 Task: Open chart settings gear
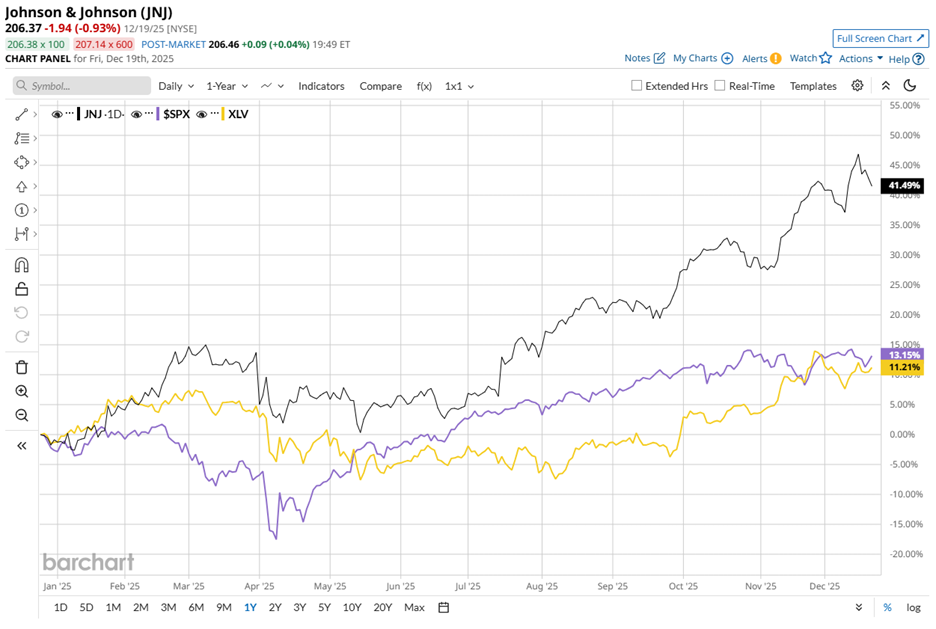click(857, 86)
